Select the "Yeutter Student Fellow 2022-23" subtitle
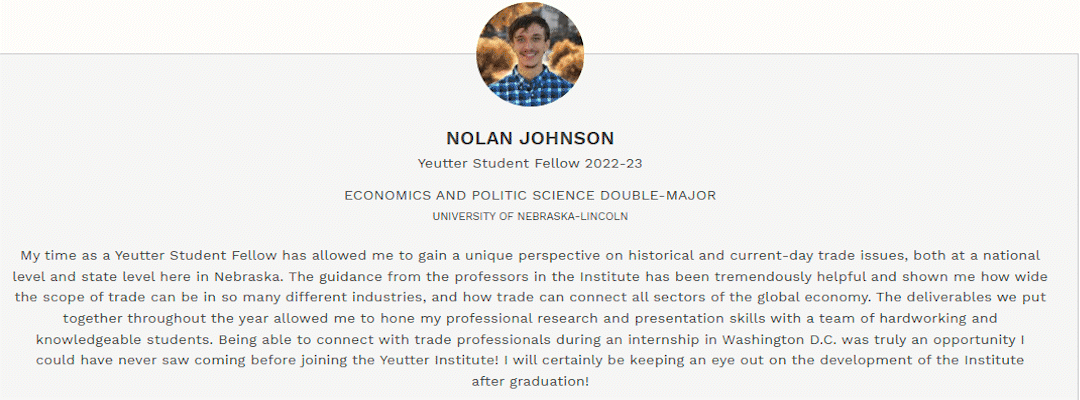Screen dimensions: 1080x400 tap(530, 162)
